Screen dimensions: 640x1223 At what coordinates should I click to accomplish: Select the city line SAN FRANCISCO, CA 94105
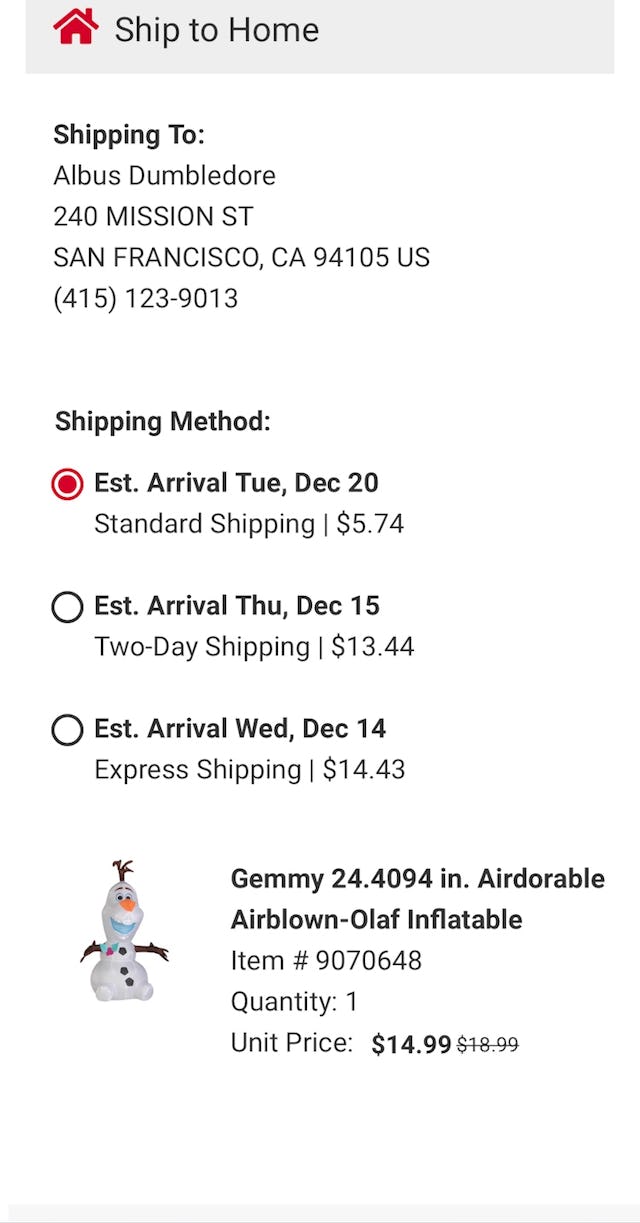click(x=241, y=257)
